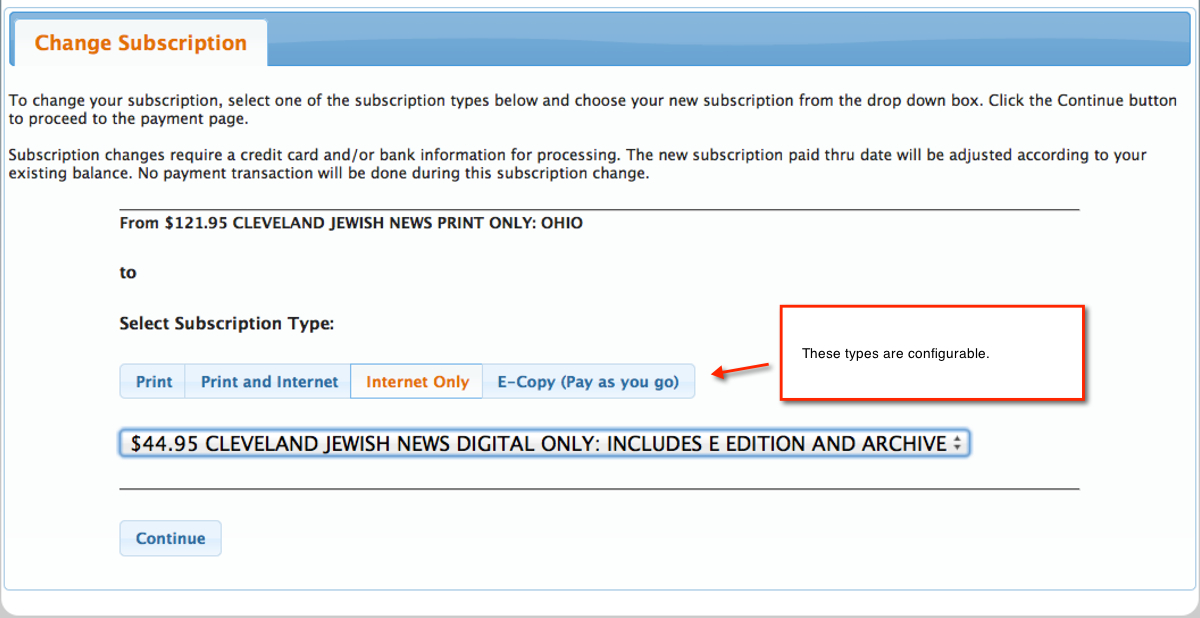
Task: Pick E-Copy (Pay as you go) type
Action: pyautogui.click(x=588, y=382)
